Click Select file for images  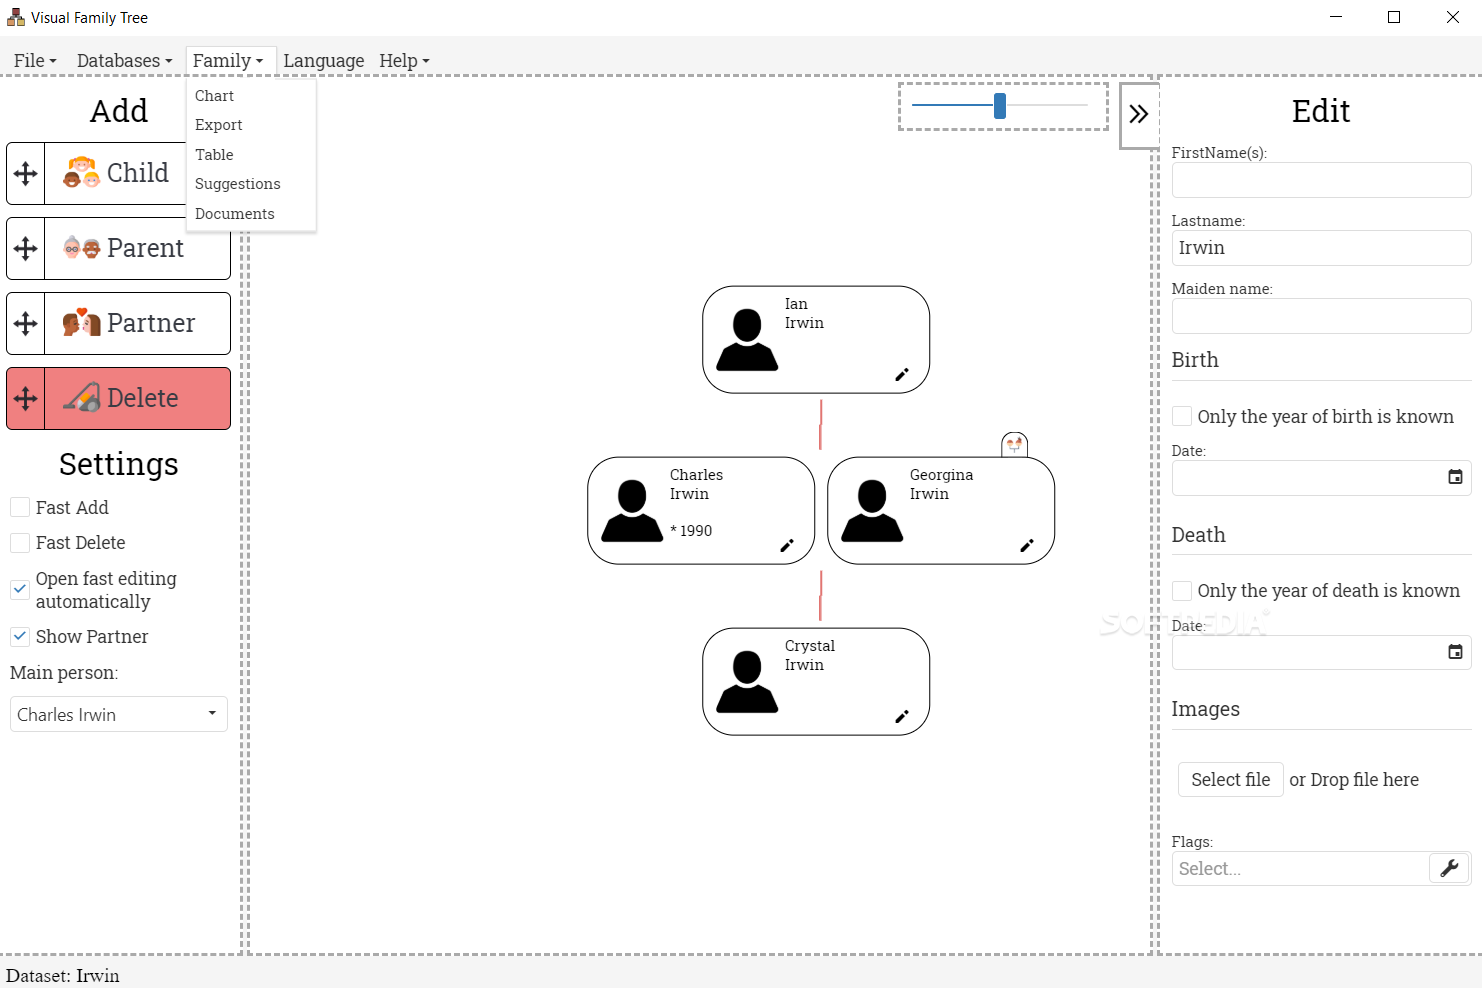(1230, 779)
